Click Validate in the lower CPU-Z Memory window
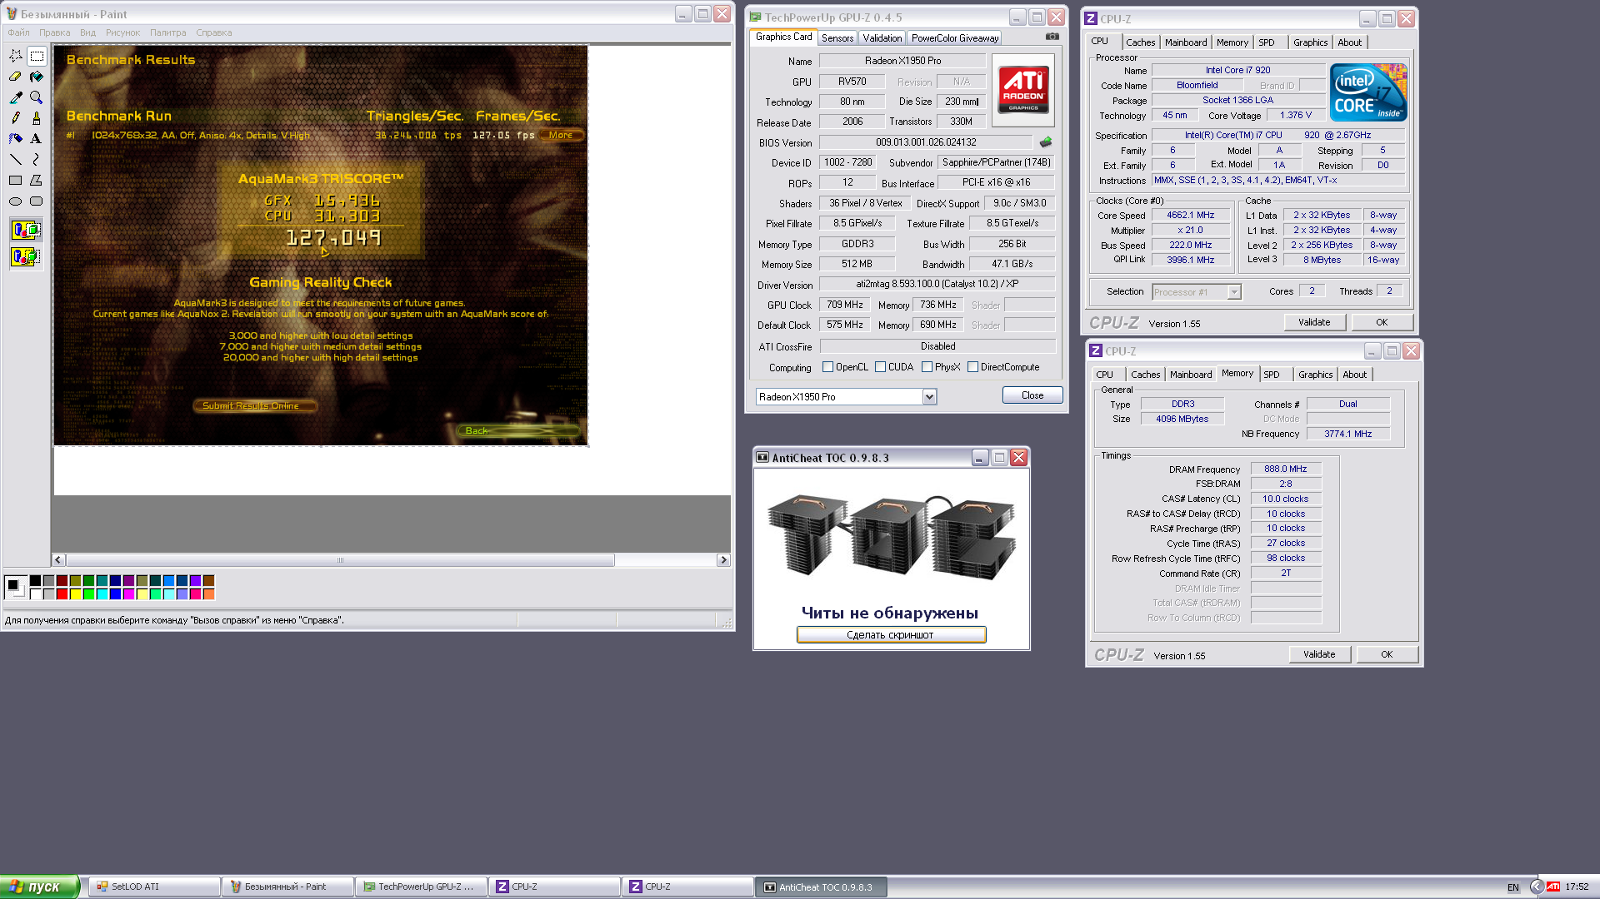The height and width of the screenshot is (899, 1600). [1319, 654]
